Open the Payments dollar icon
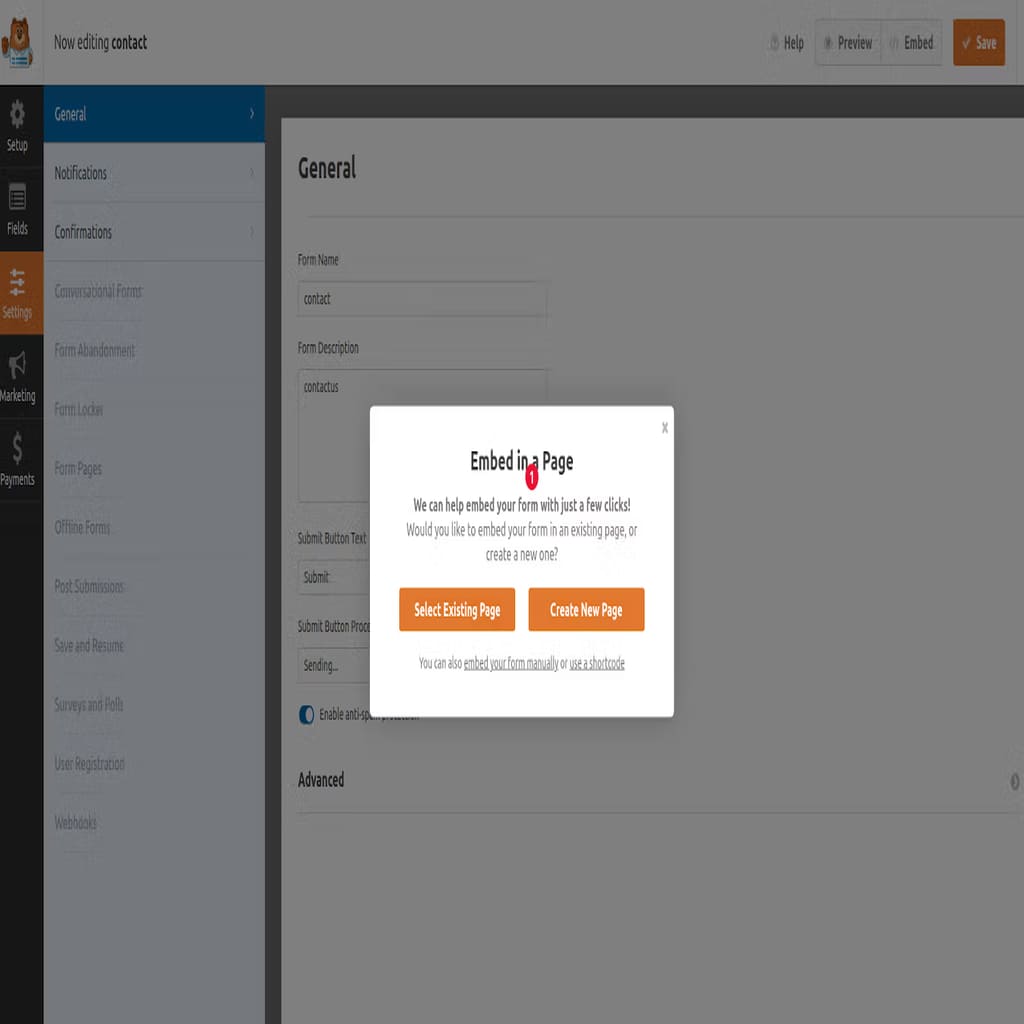 [x=18, y=447]
